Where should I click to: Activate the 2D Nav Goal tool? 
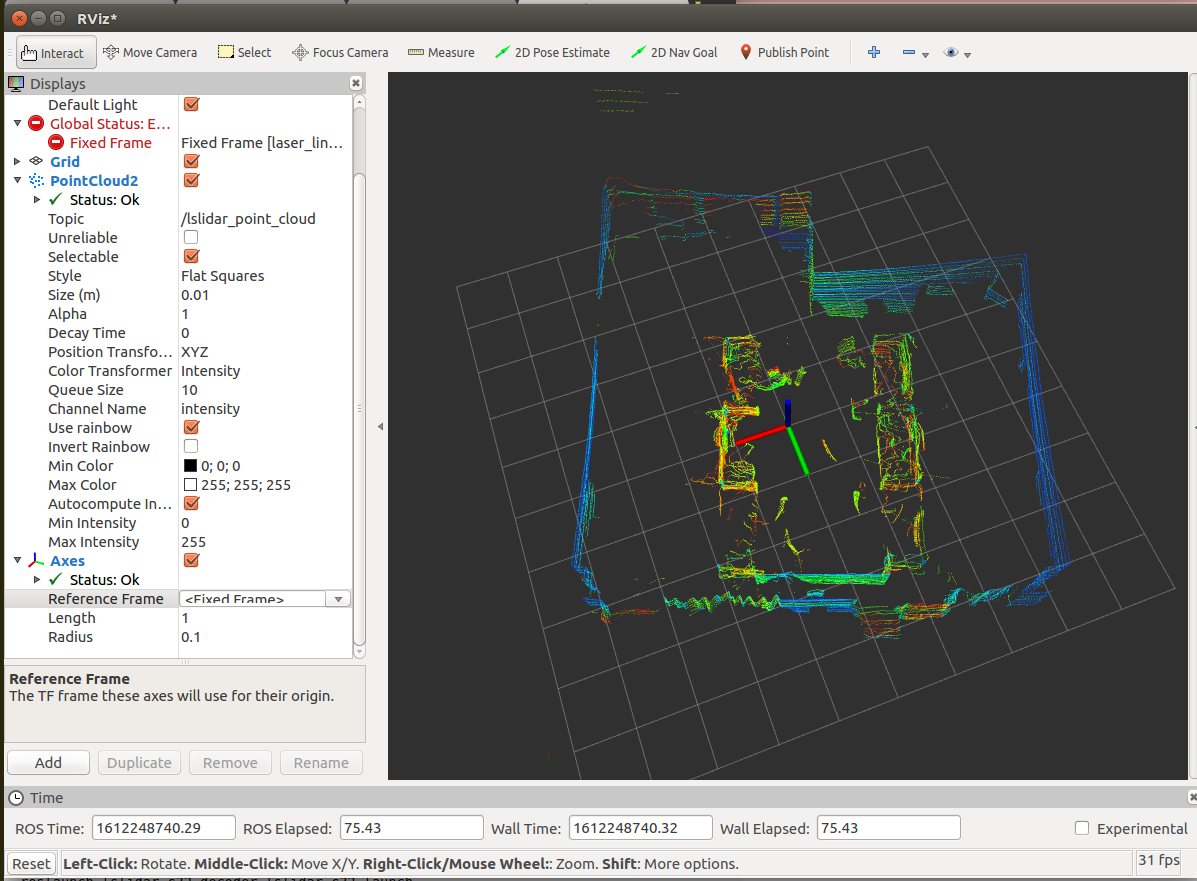pyautogui.click(x=675, y=53)
